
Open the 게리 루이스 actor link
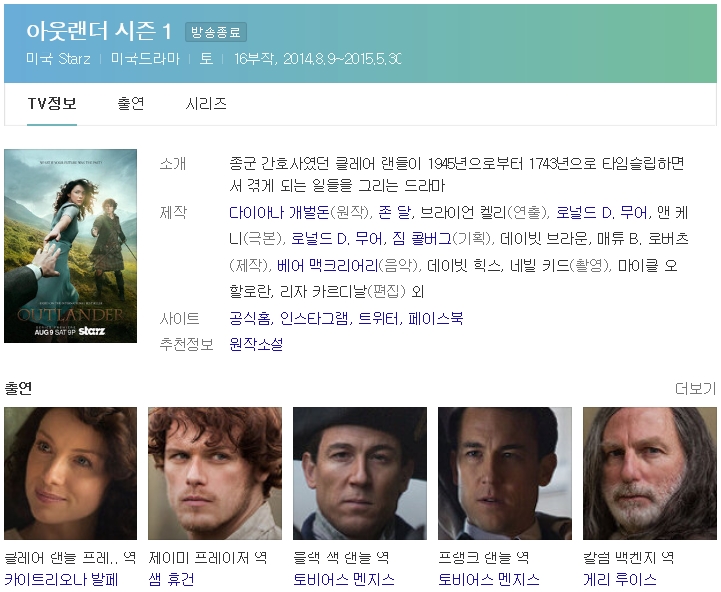click(619, 579)
